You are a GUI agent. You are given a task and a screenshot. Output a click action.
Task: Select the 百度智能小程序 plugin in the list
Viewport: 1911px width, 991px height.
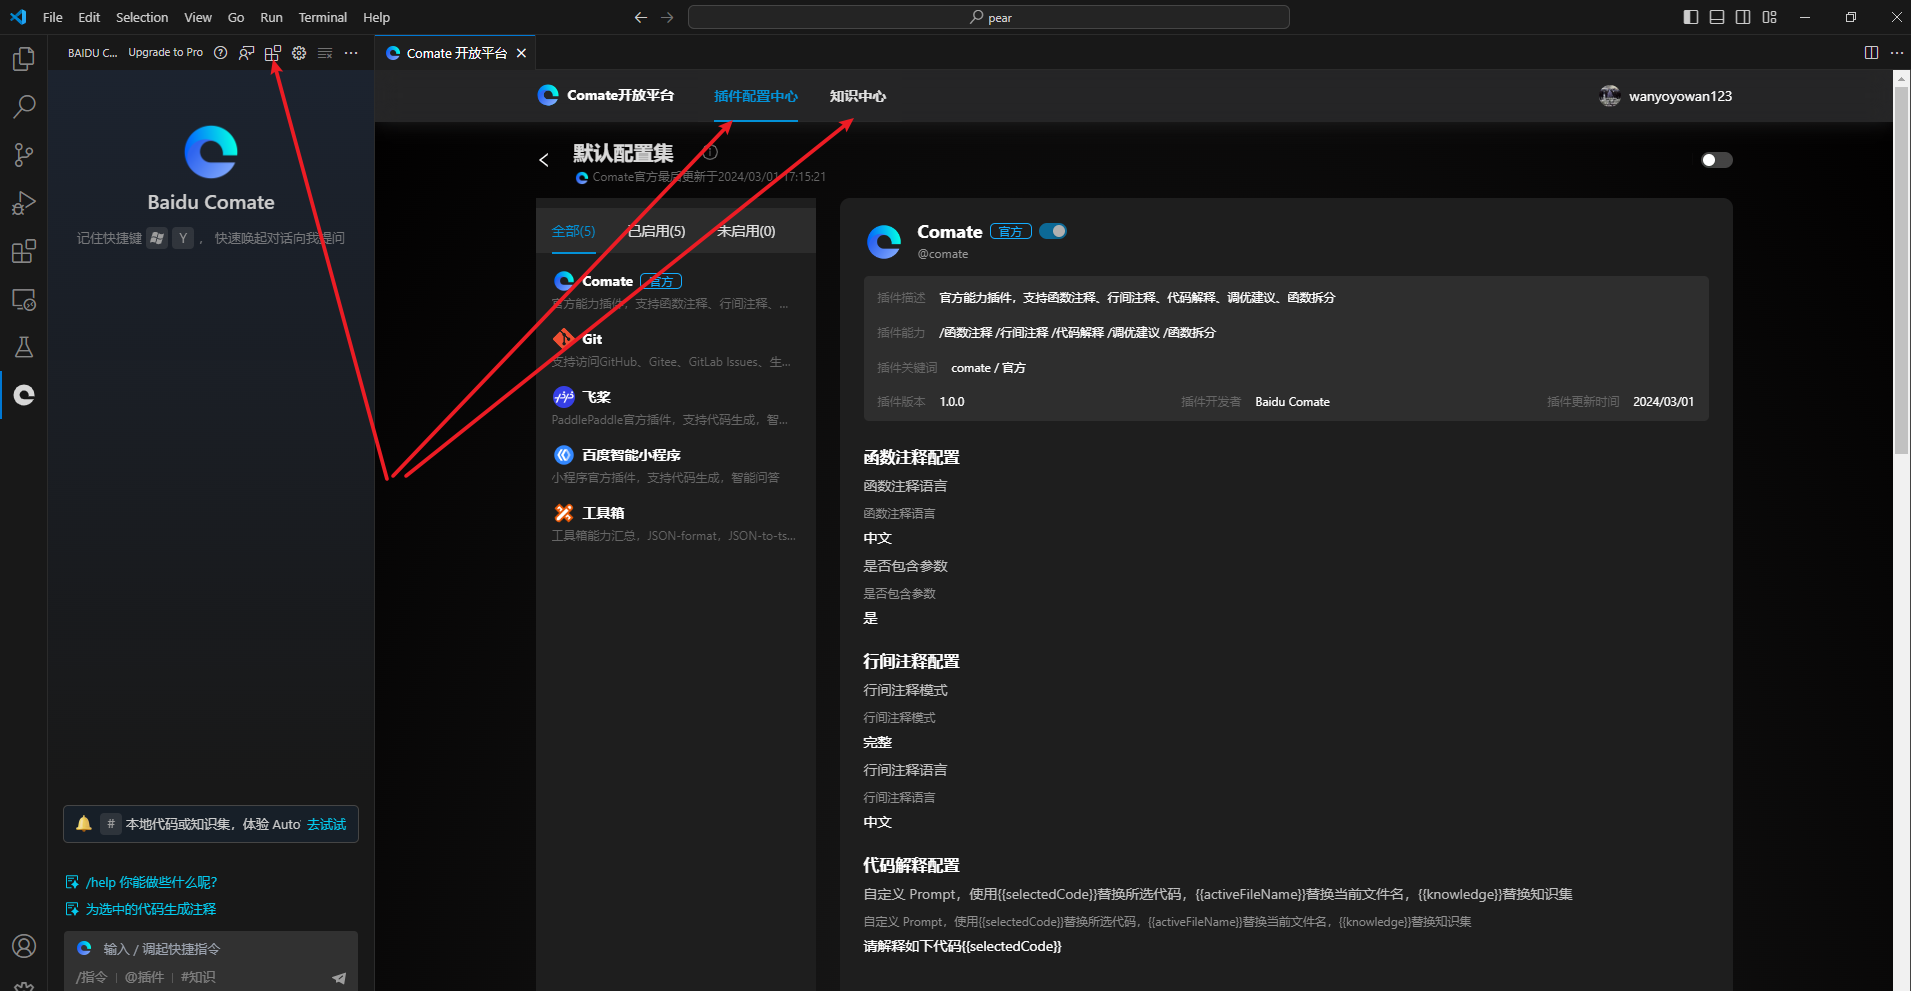(x=675, y=465)
